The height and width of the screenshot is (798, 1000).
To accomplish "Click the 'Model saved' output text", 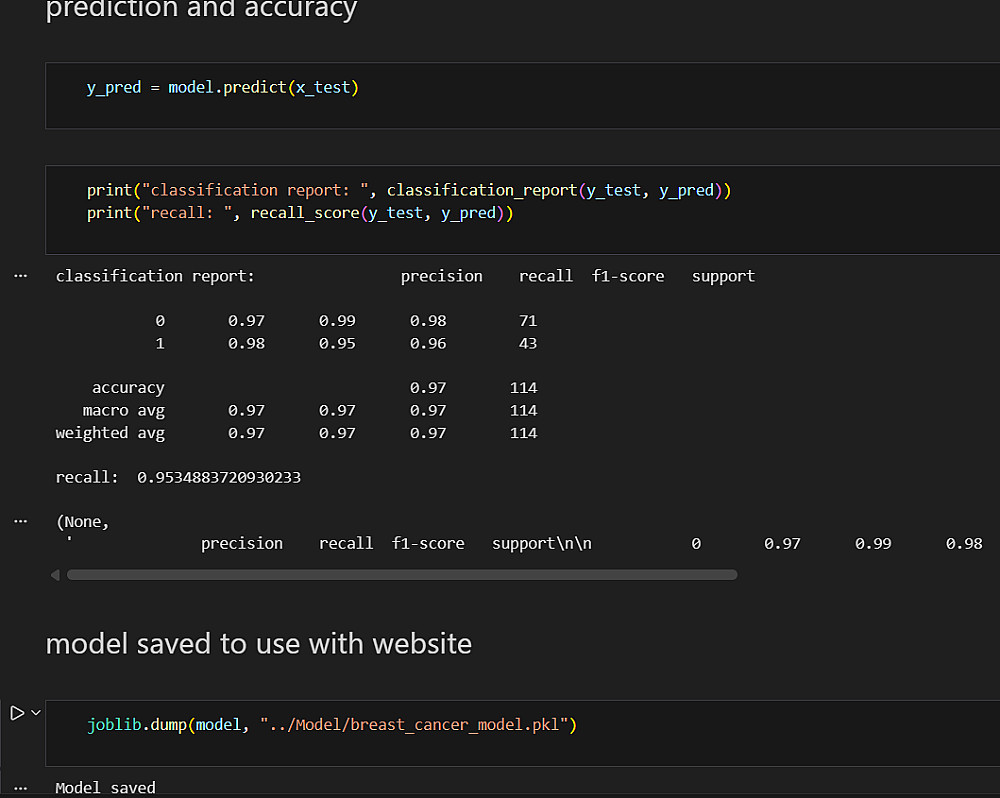I will pyautogui.click(x=106, y=787).
